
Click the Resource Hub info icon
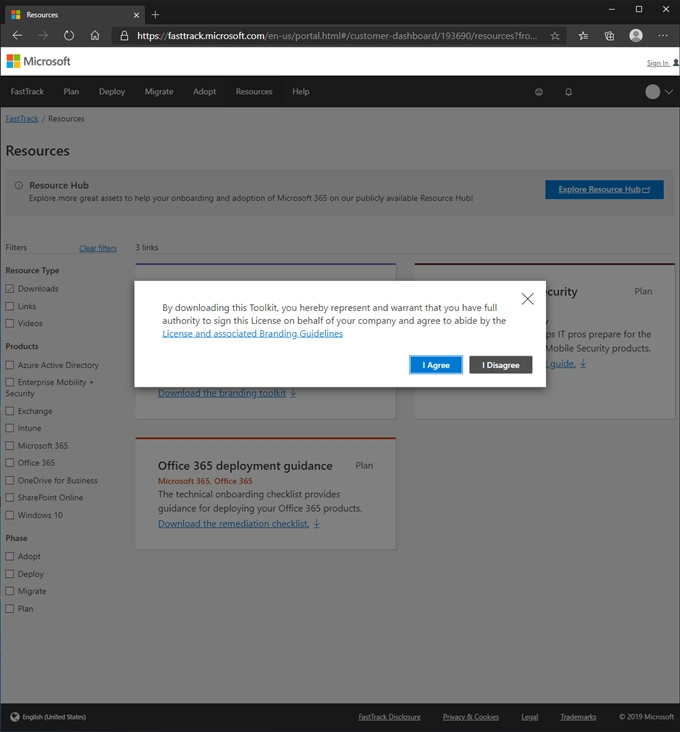pos(19,185)
